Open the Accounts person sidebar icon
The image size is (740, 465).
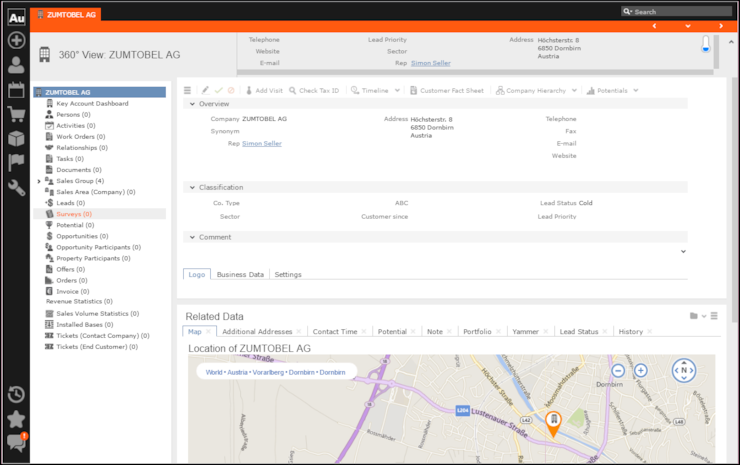[x=16, y=65]
